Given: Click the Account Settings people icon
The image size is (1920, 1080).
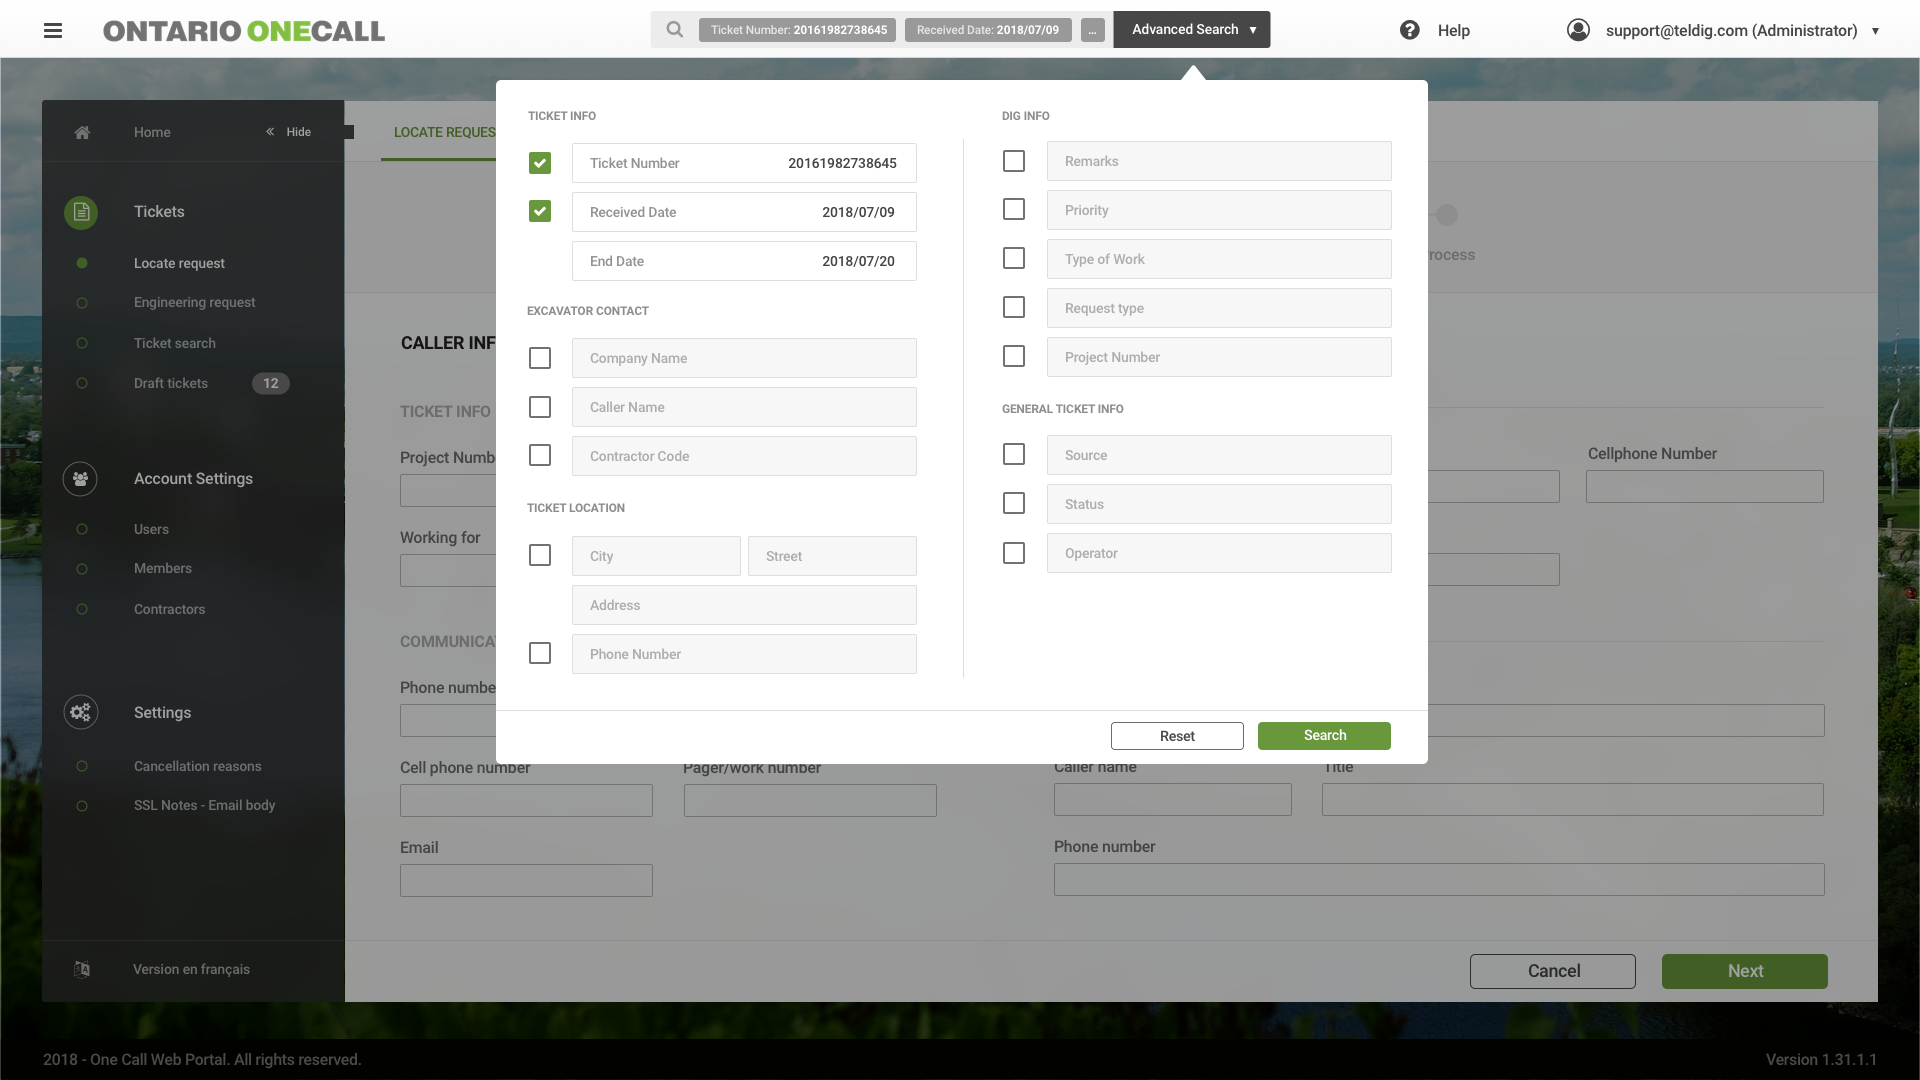Looking at the screenshot, I should tap(80, 479).
